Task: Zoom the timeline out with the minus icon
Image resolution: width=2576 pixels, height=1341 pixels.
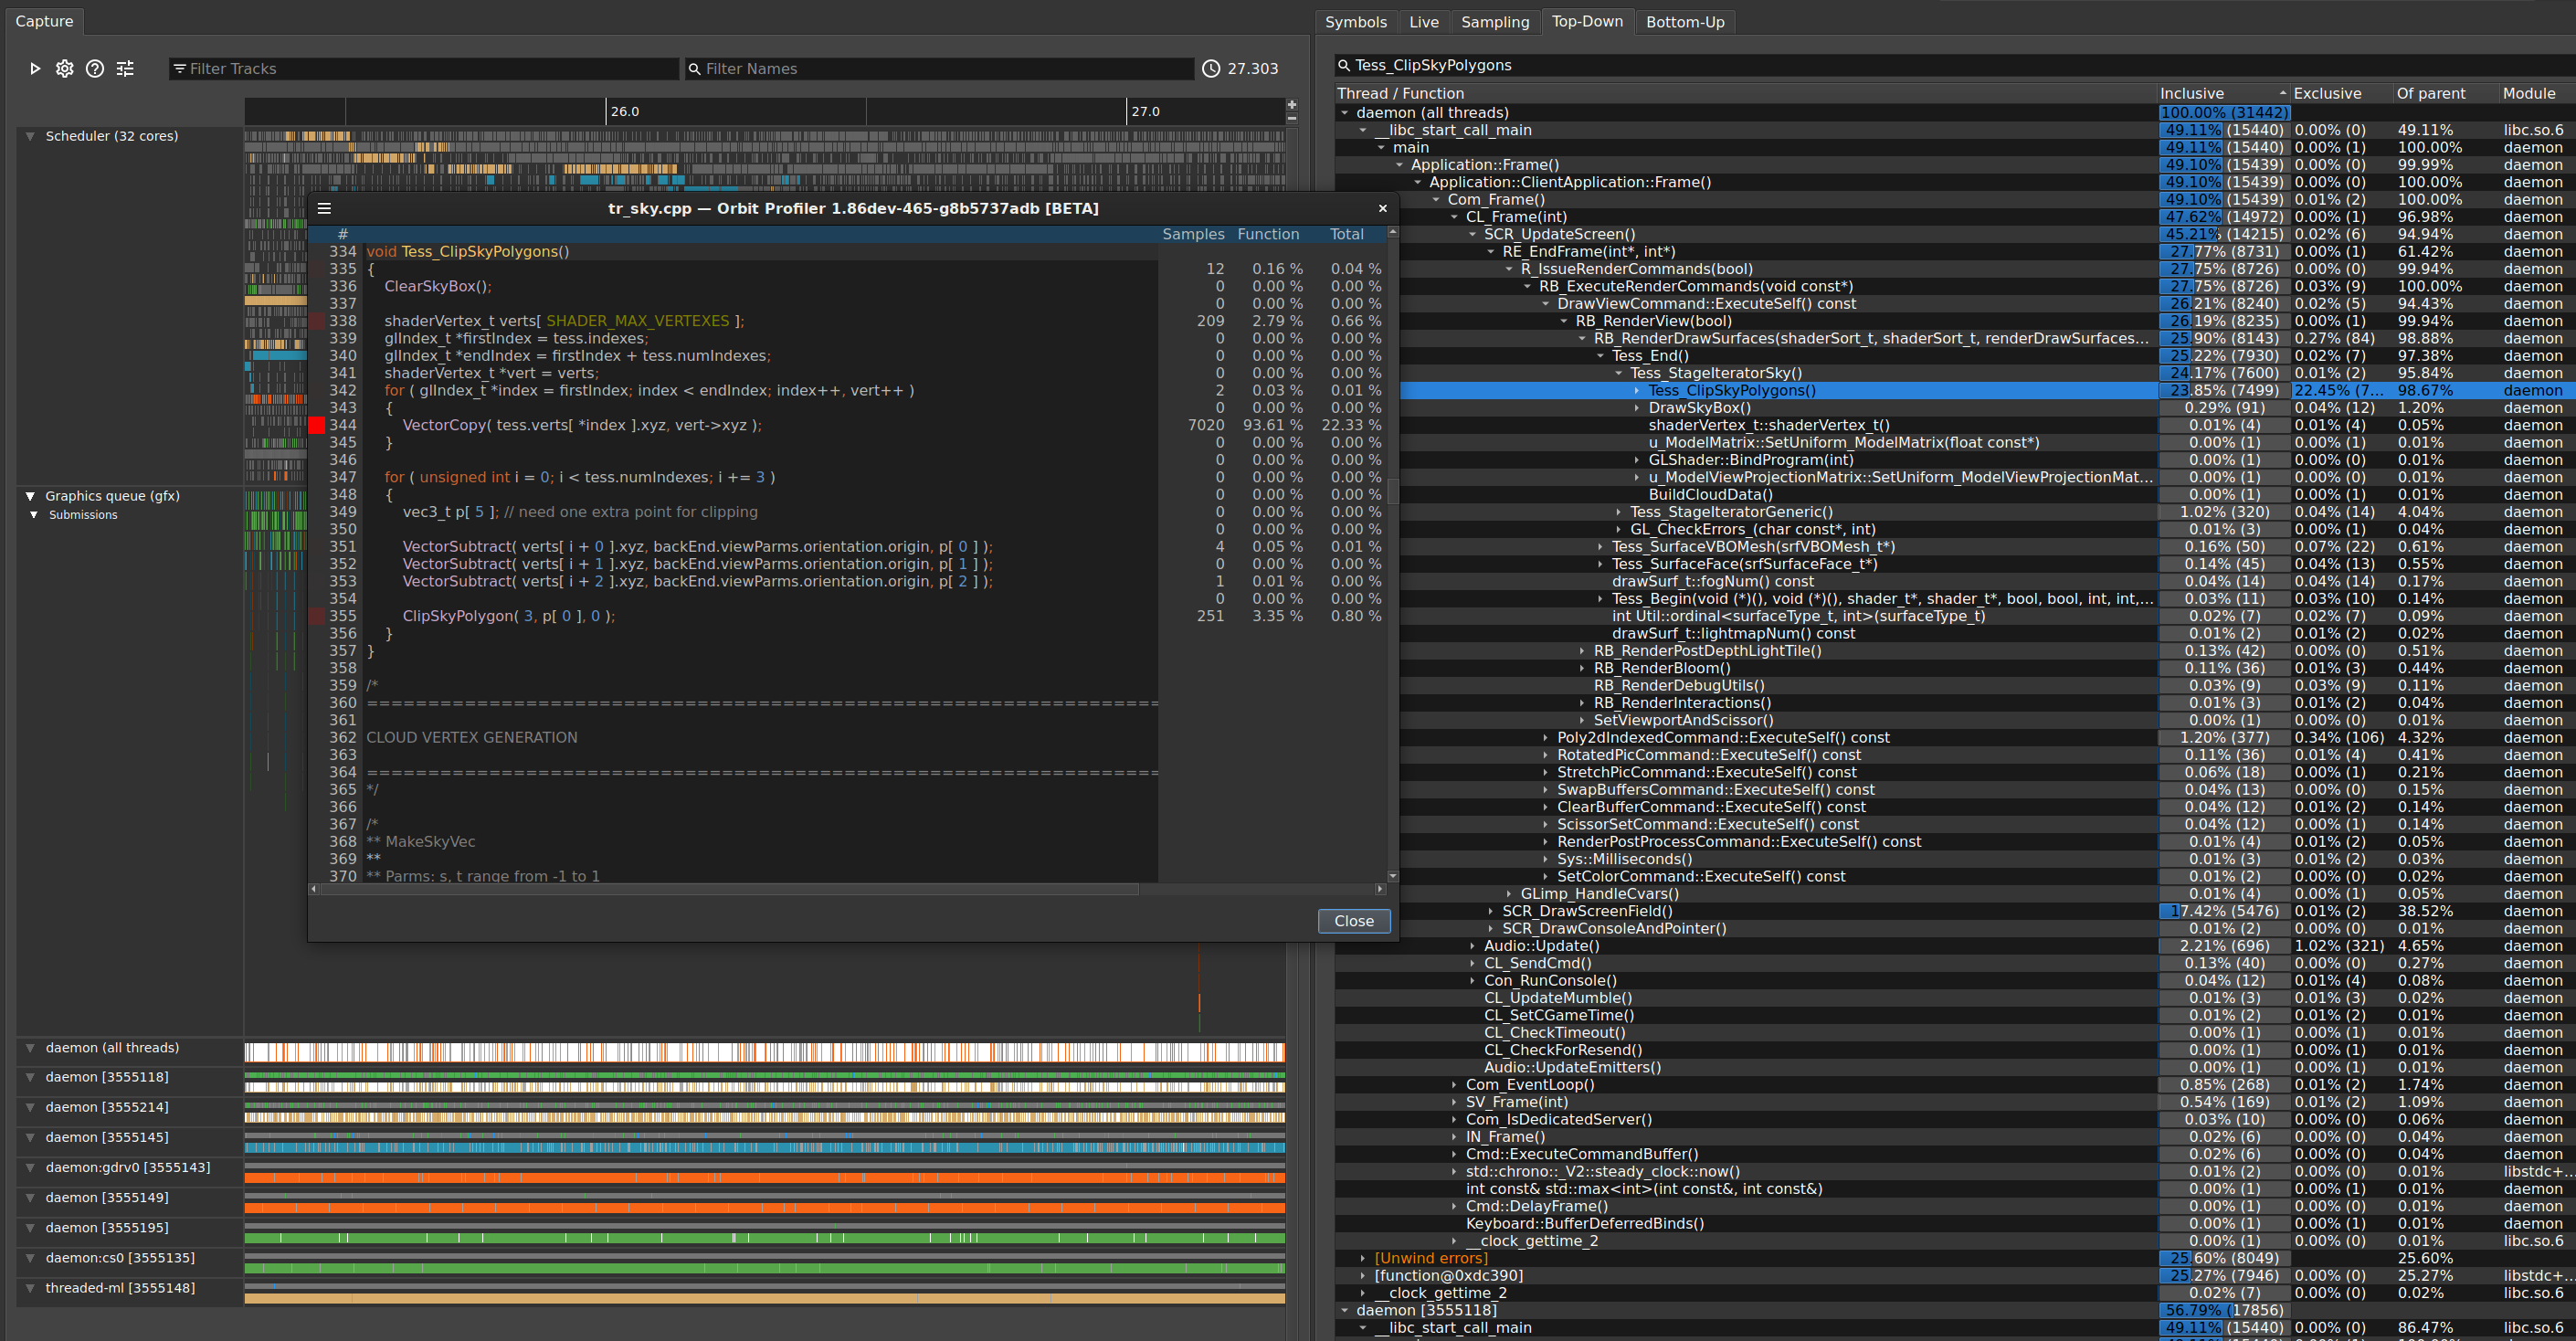Action: coord(1291,119)
